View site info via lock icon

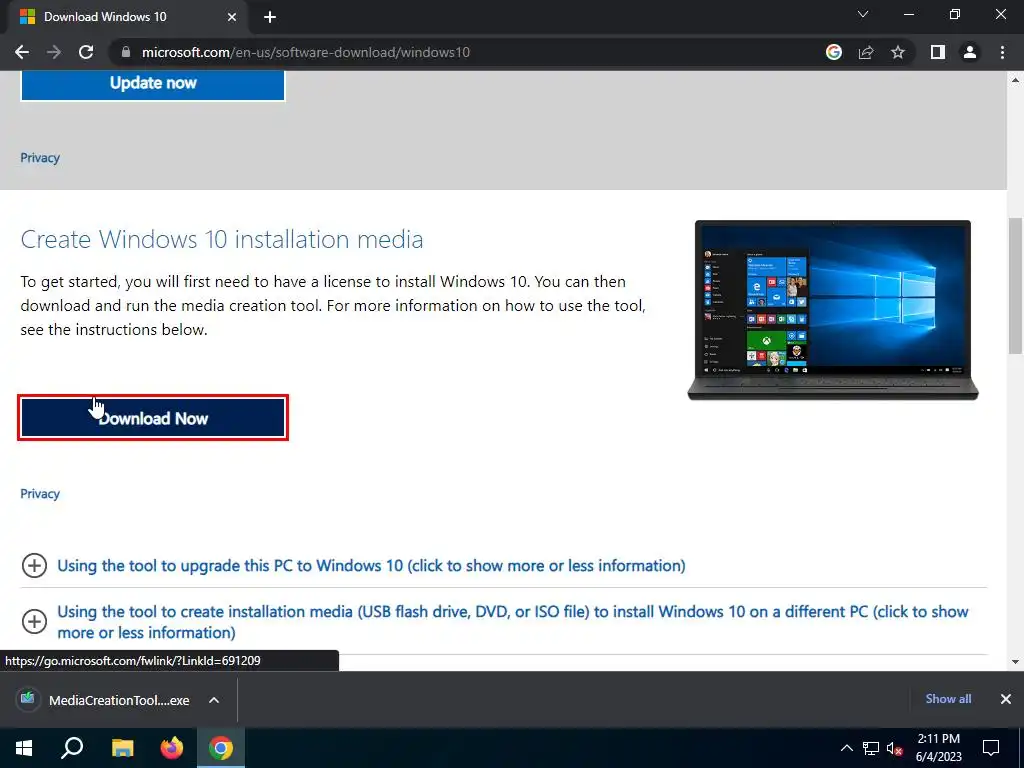[x=126, y=52]
